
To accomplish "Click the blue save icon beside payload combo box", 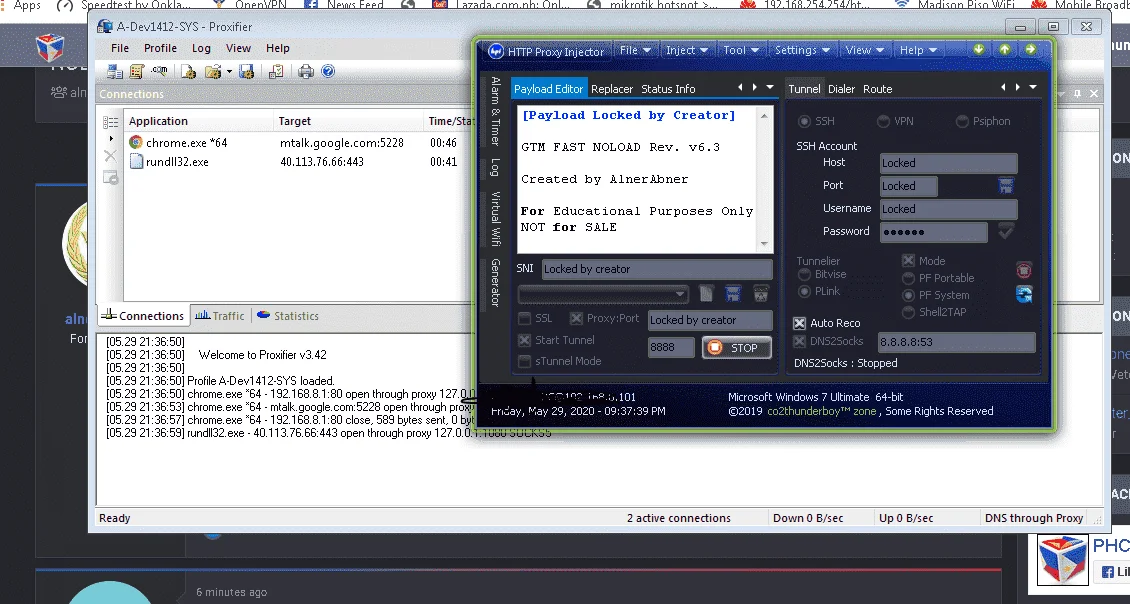I will tap(733, 293).
